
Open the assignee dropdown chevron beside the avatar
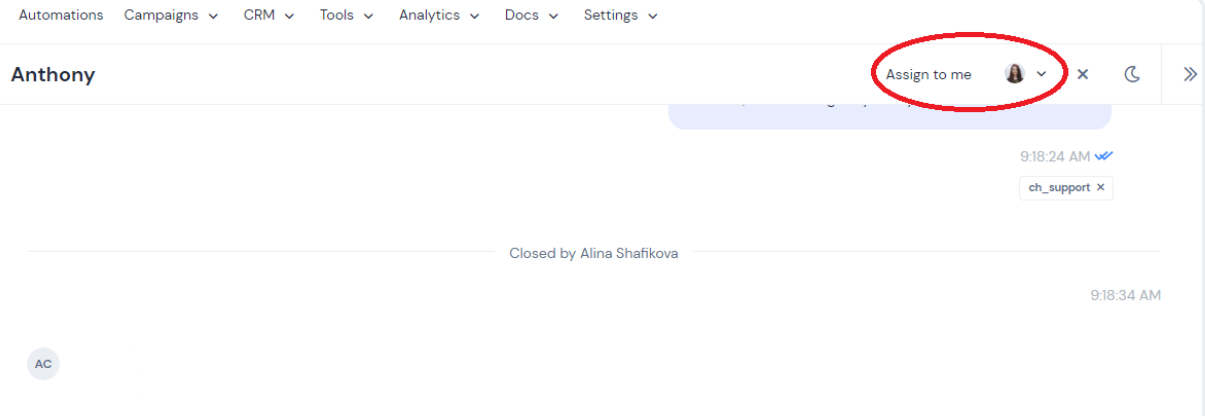(1041, 74)
